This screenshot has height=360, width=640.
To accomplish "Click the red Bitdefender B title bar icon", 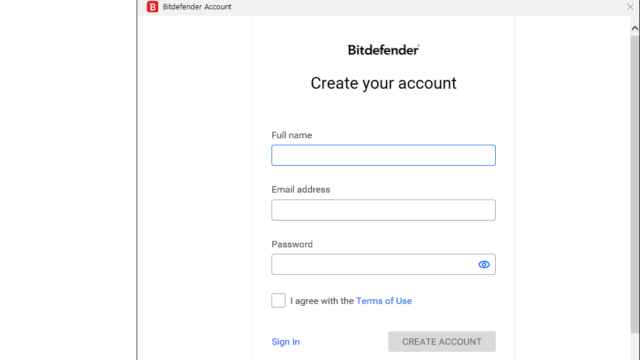I will (152, 7).
